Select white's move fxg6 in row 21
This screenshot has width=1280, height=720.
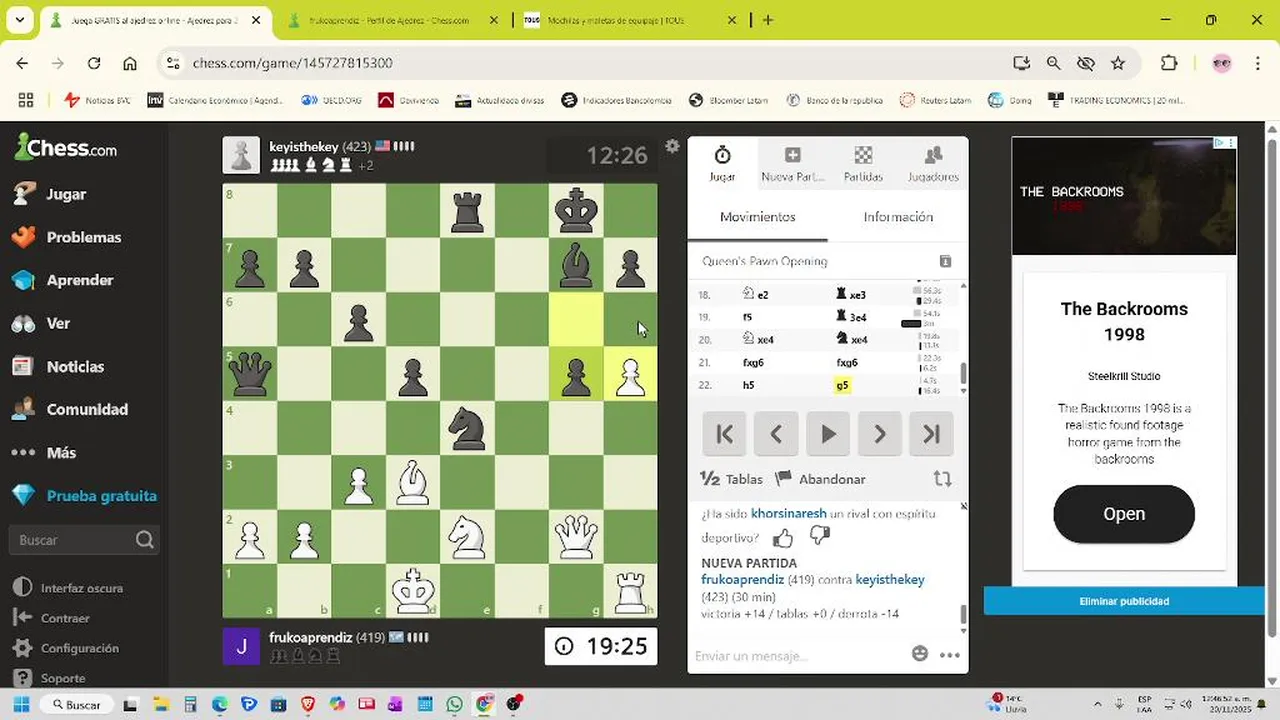[753, 362]
